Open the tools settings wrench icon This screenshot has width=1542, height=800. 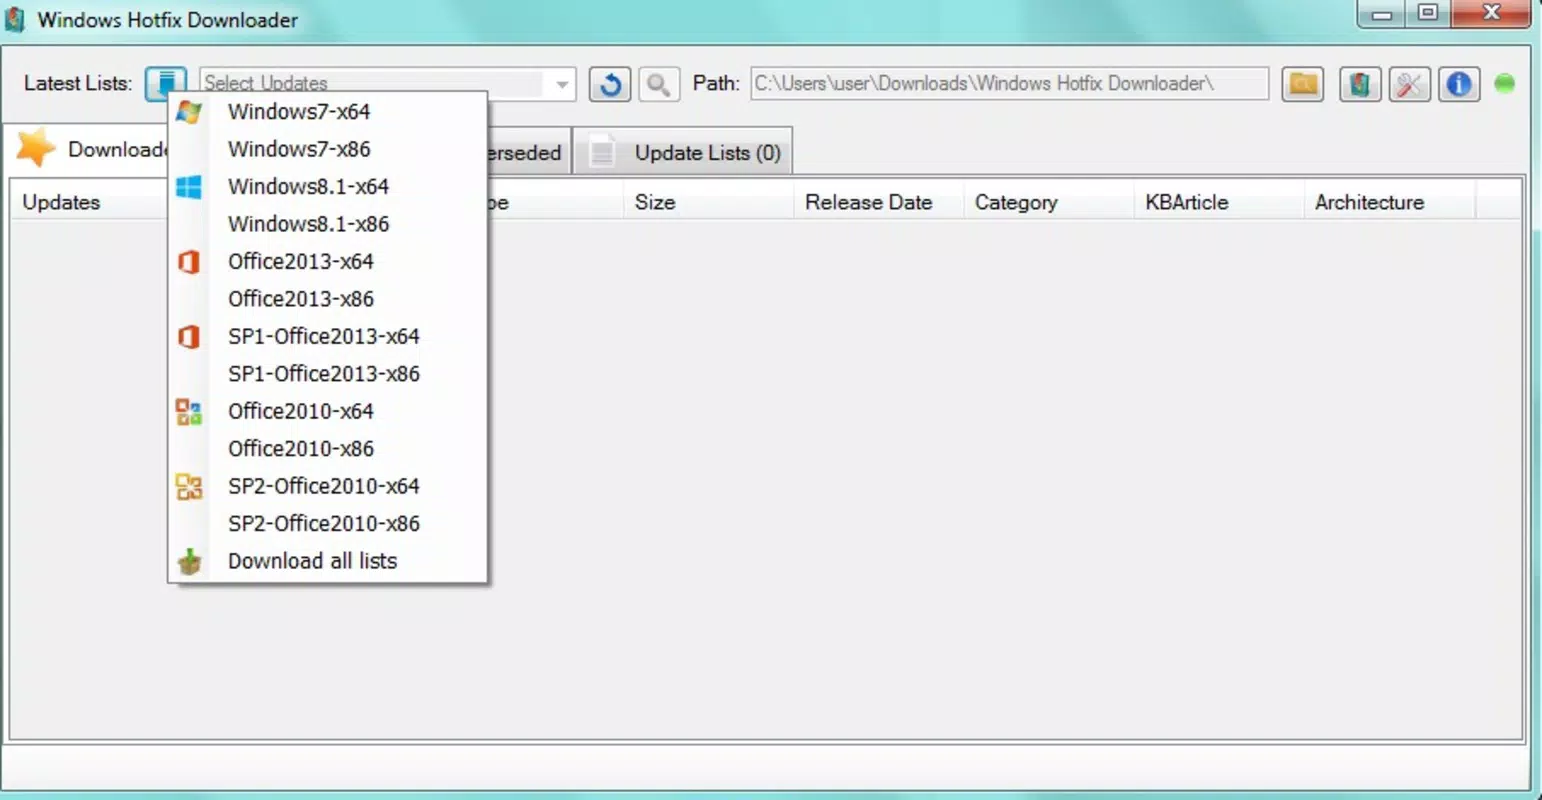(1409, 84)
